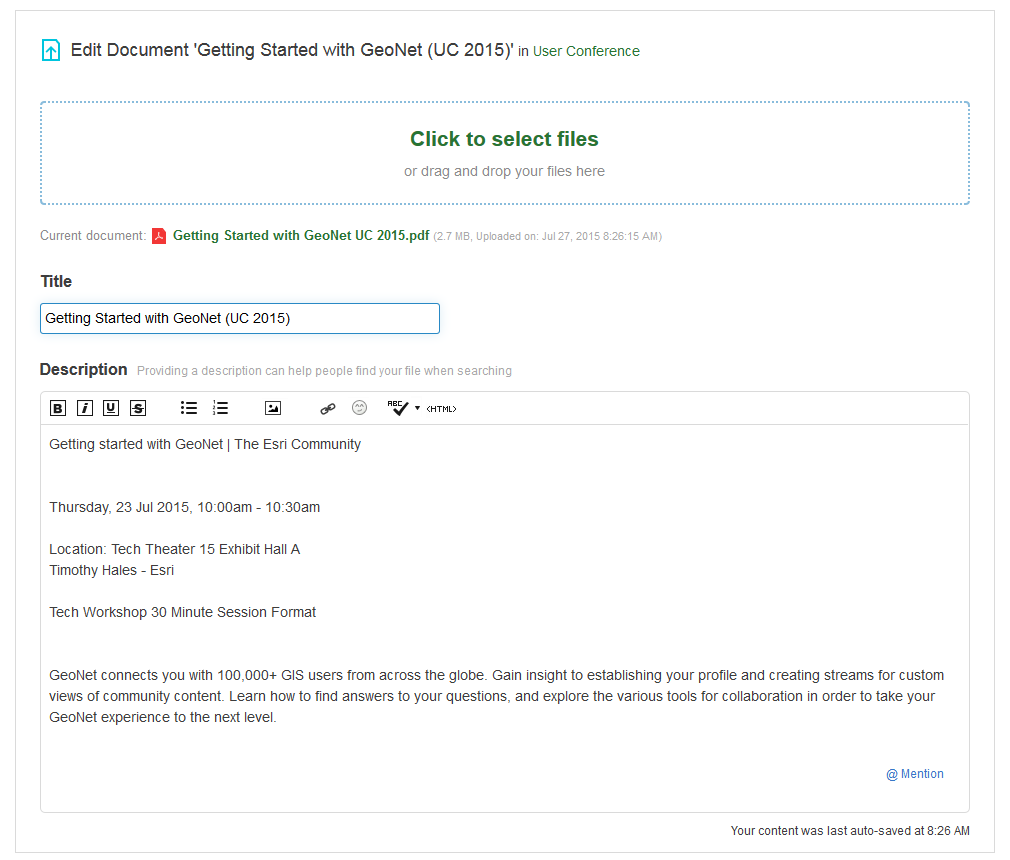
Task: Open the User Conference link
Action: [x=586, y=51]
